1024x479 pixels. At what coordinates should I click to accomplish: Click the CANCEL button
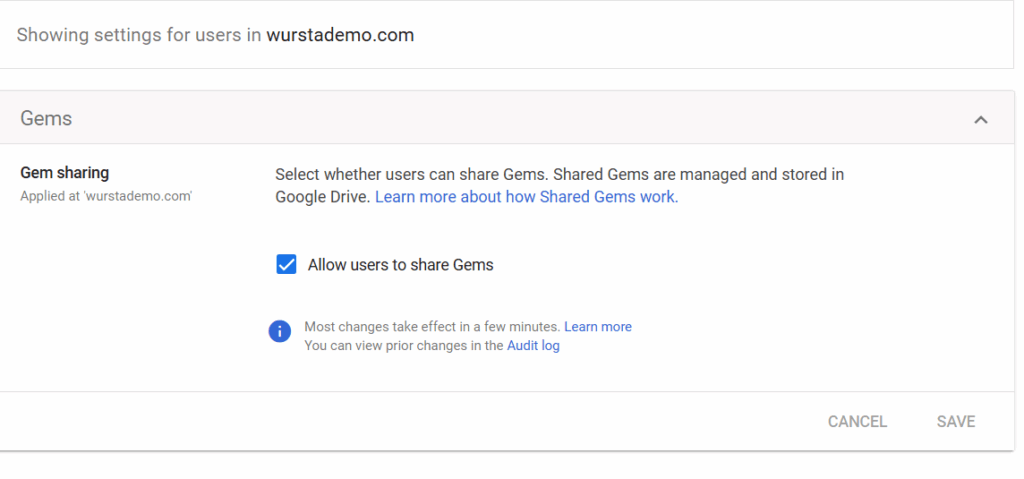coord(857,421)
